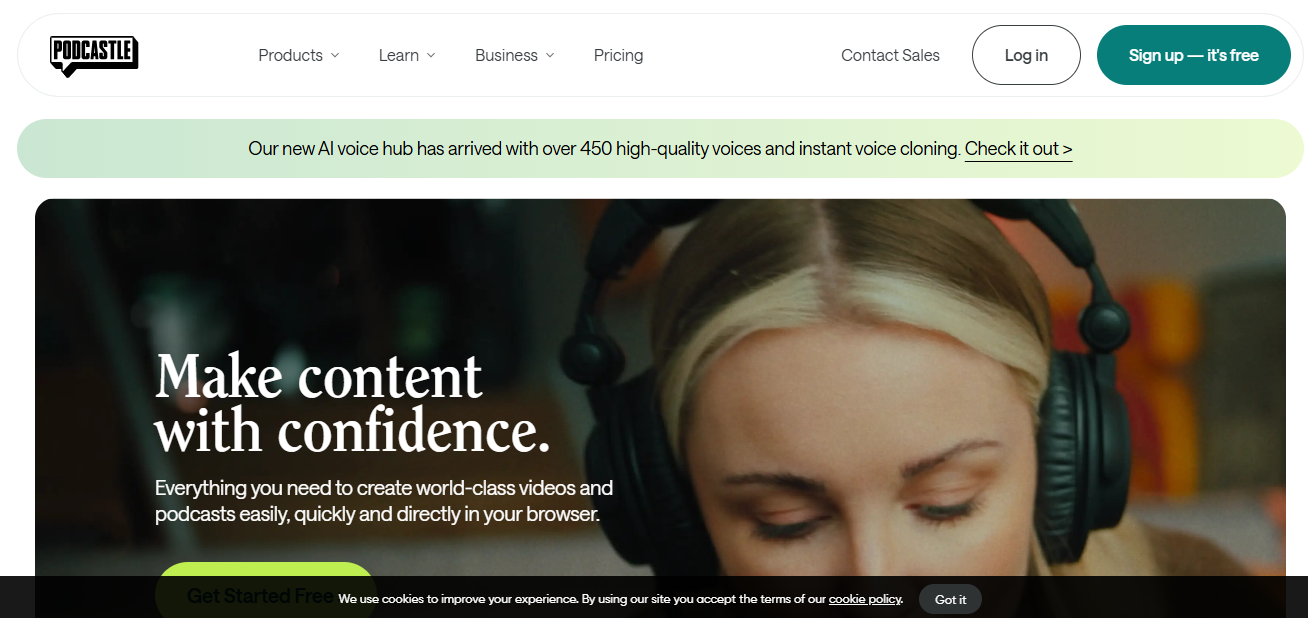Click the Podcastle logo
Viewport: 1308px width, 618px height.
94,56
